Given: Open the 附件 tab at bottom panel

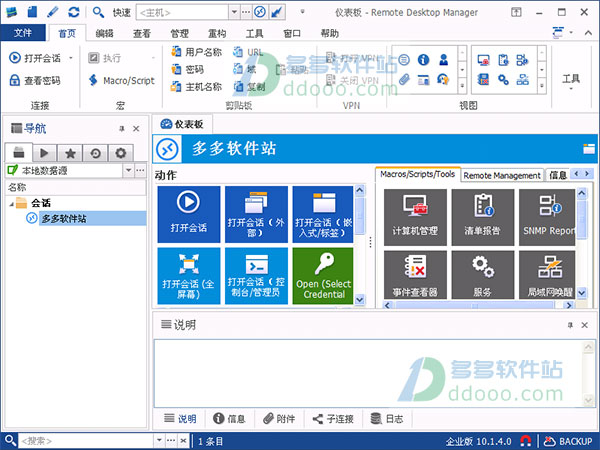Looking at the screenshot, I should 279,419.
